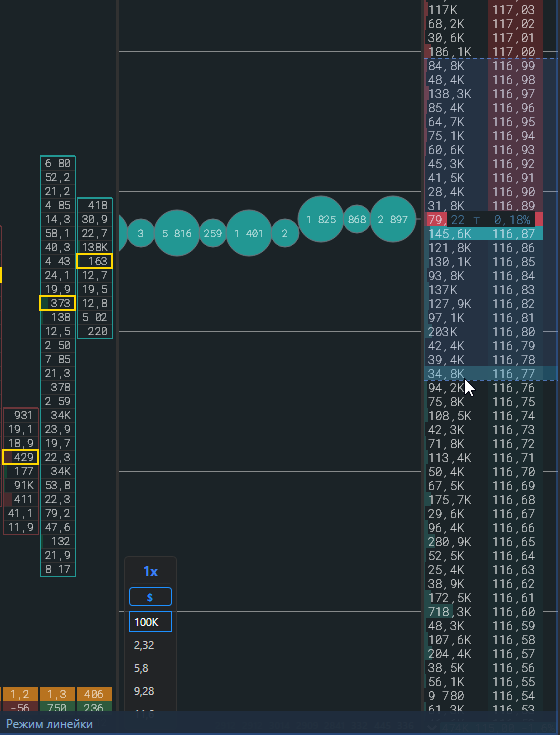Image resolution: width=560 pixels, height=735 pixels.
Task: Click the 79,2 cluster cell
Action: click(x=58, y=513)
